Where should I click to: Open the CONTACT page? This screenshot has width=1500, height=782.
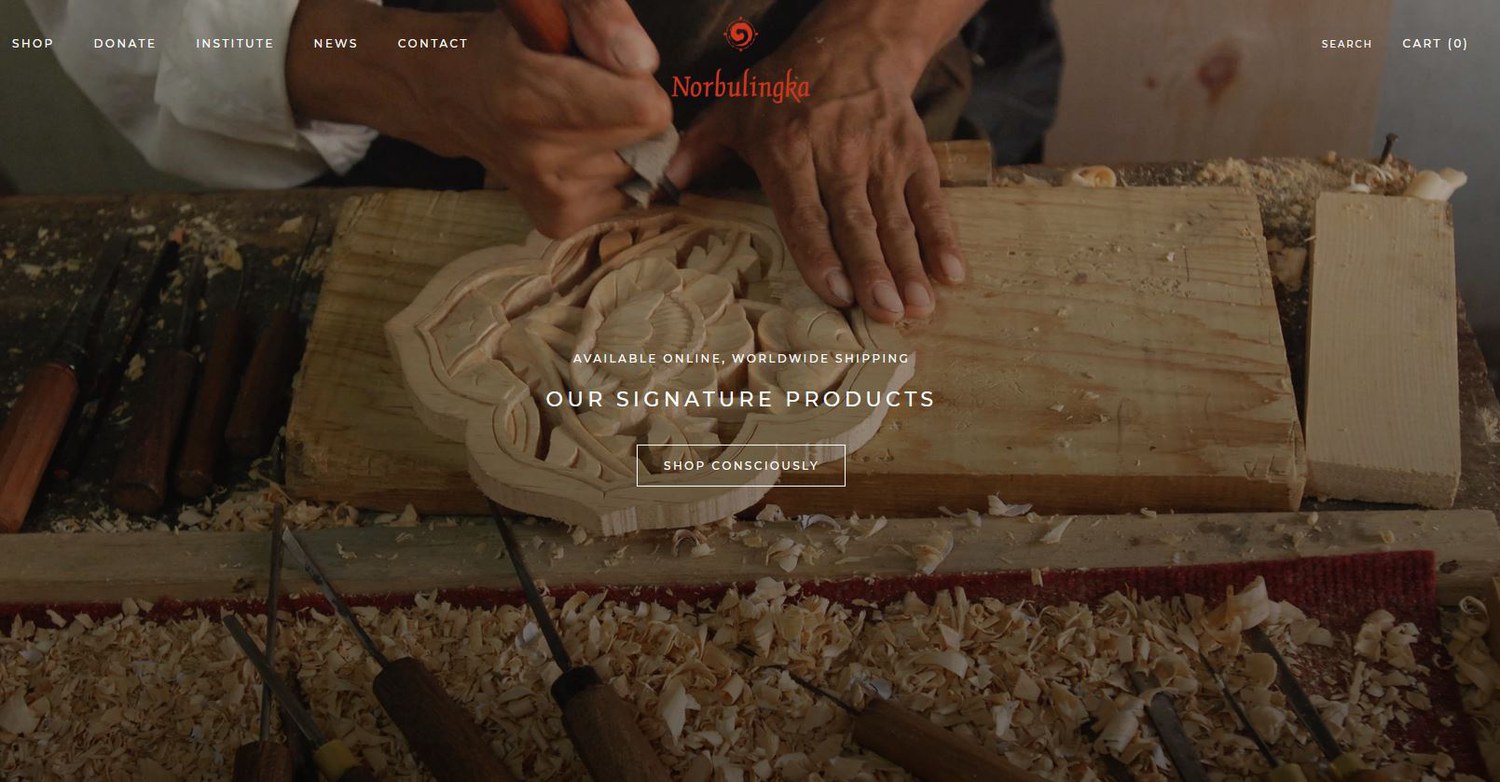[x=433, y=44]
